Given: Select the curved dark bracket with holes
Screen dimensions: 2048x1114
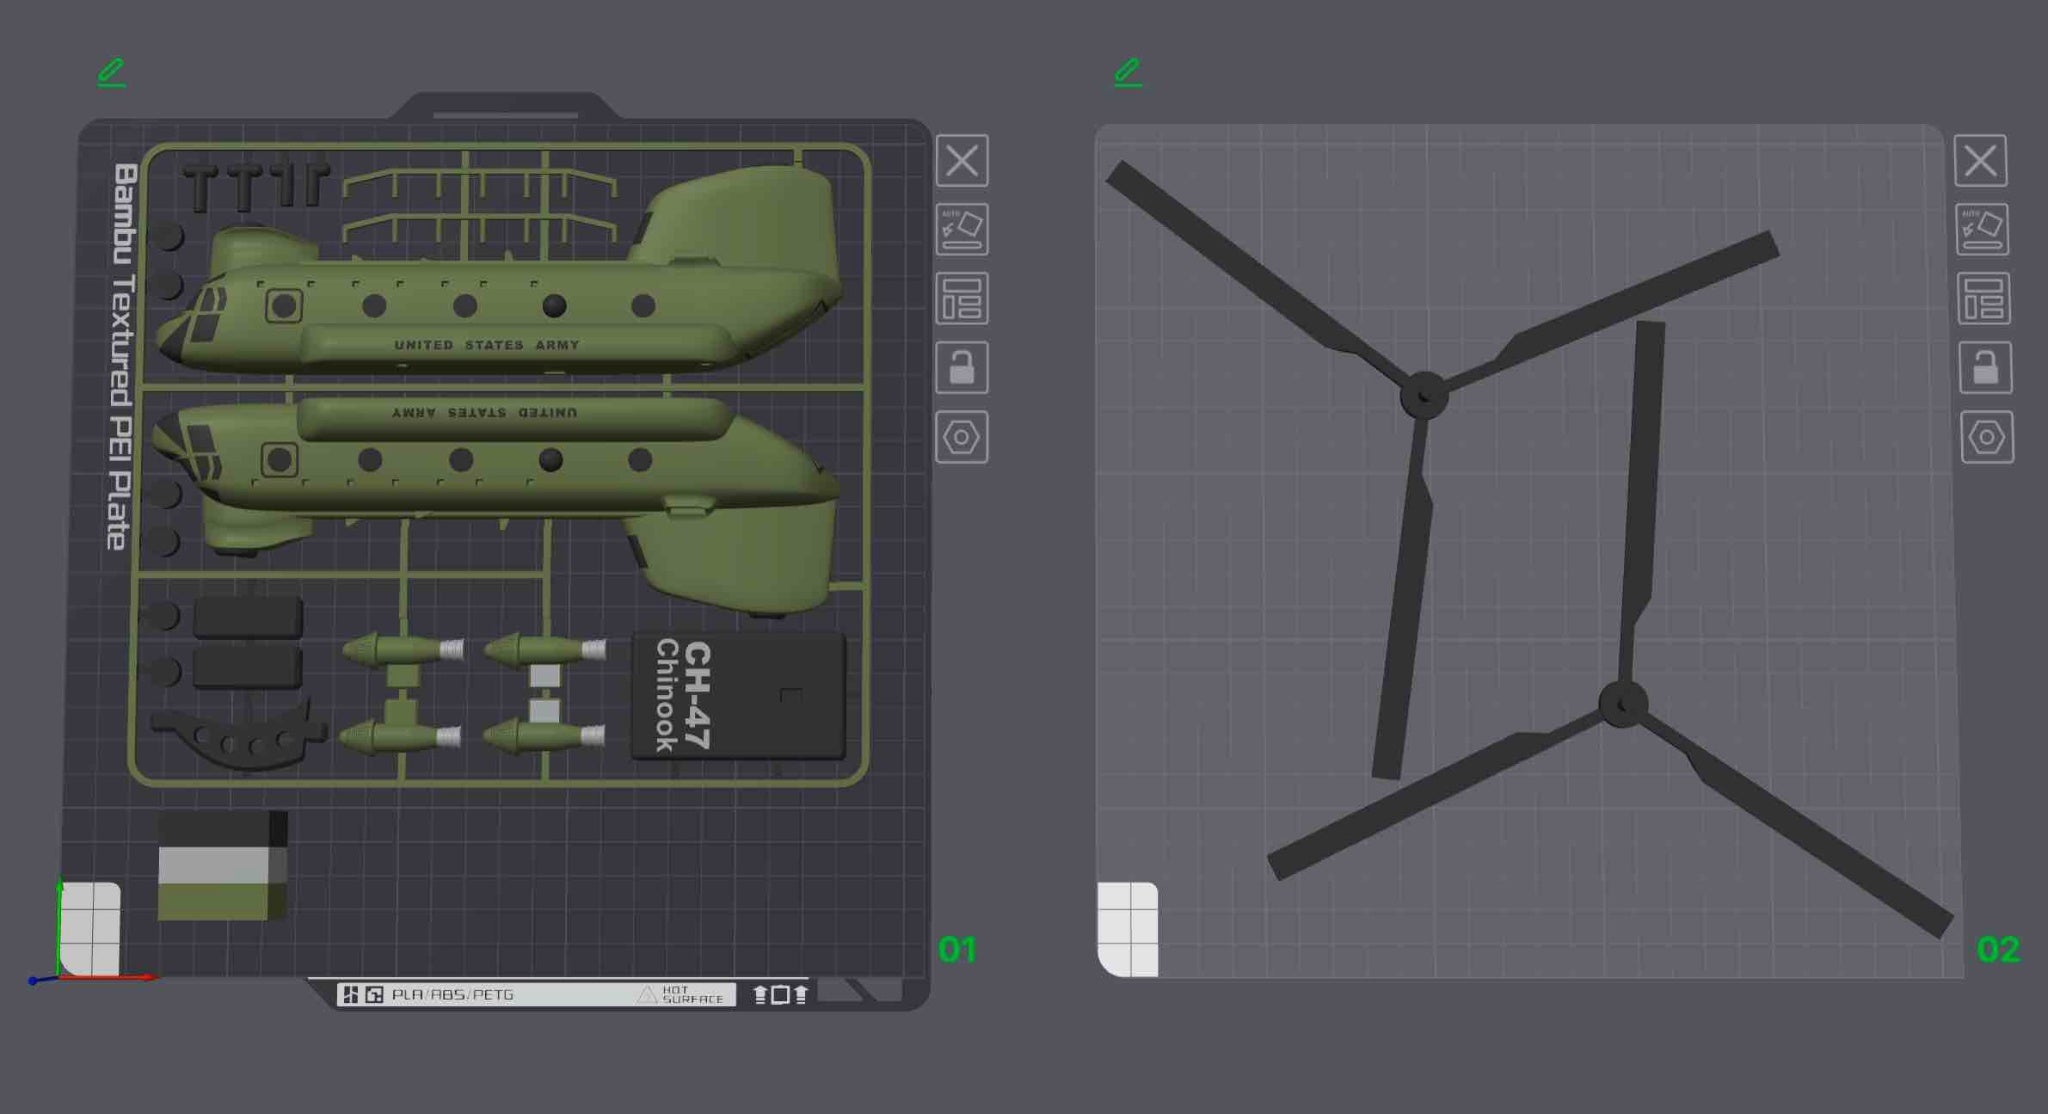Looking at the screenshot, I should 238,735.
